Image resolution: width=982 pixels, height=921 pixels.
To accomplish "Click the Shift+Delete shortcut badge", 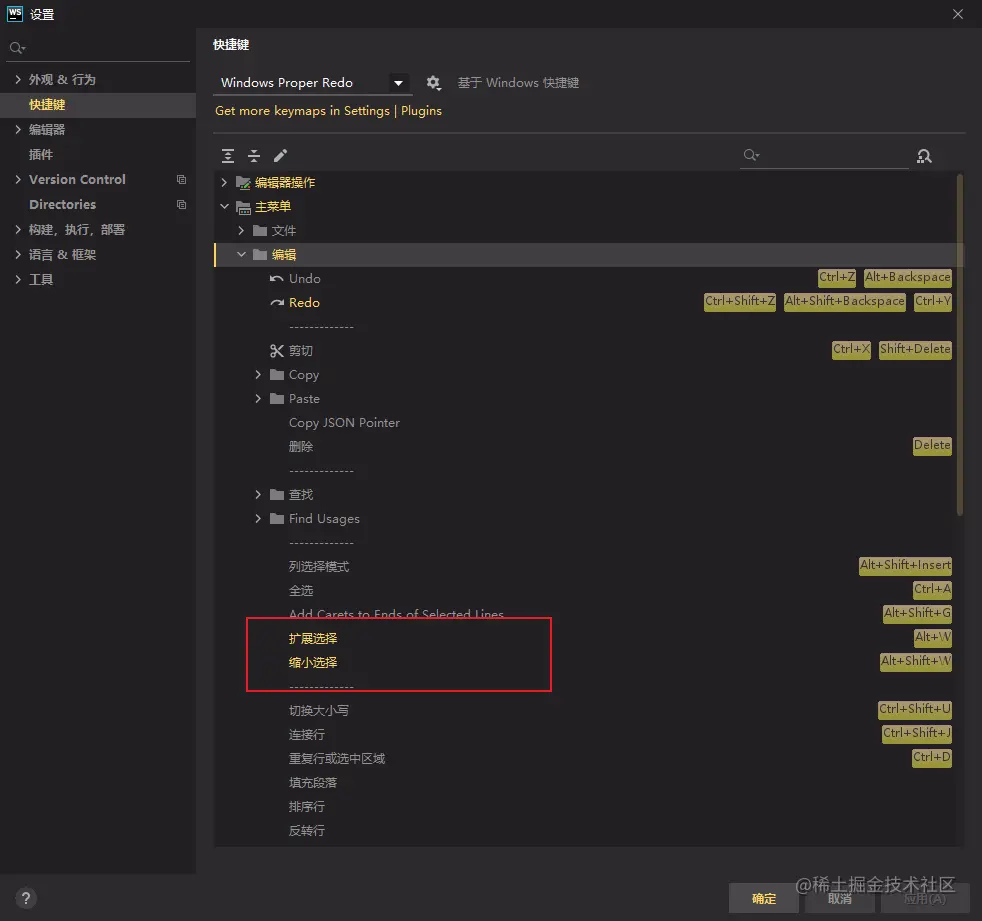I will [x=915, y=350].
